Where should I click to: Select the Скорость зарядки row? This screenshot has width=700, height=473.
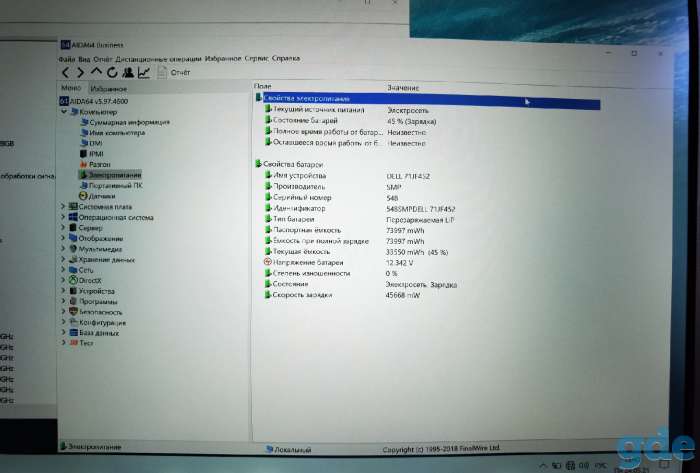click(x=342, y=295)
